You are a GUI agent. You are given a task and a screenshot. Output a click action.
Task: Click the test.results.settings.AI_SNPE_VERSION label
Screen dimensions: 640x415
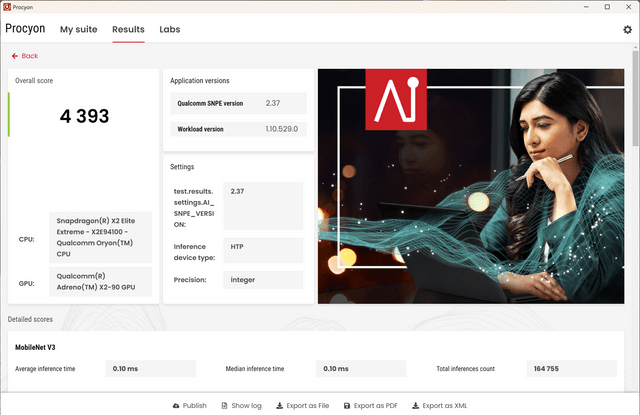coord(194,208)
